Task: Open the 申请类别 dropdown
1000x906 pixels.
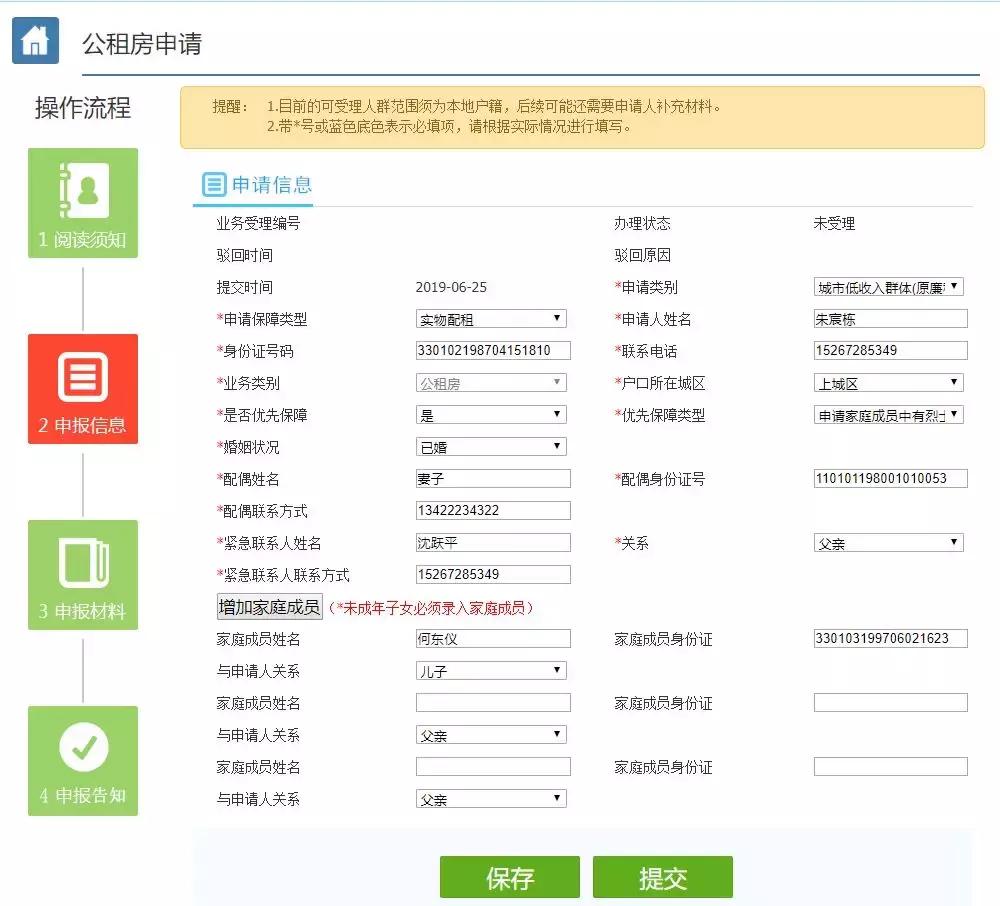Action: click(889, 286)
